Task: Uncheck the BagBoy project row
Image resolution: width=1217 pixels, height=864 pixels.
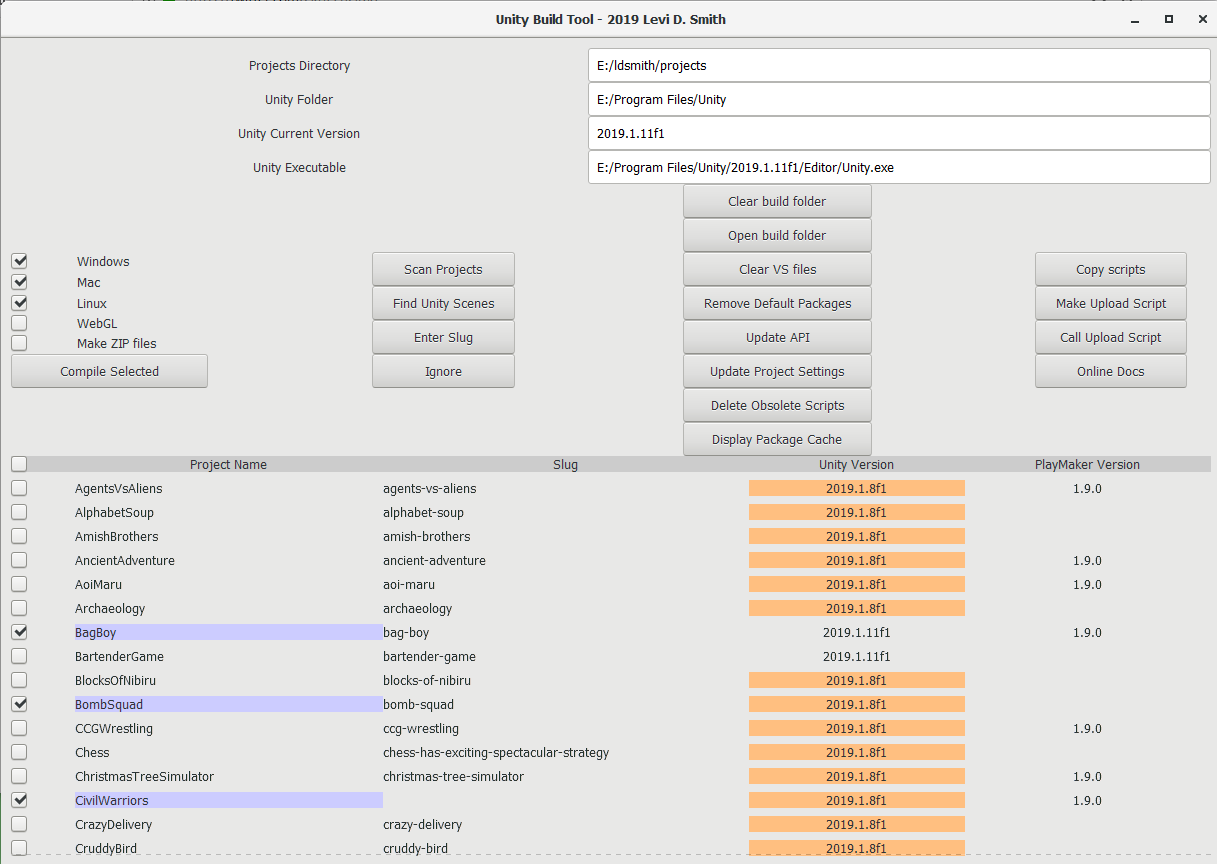Action: pos(19,631)
